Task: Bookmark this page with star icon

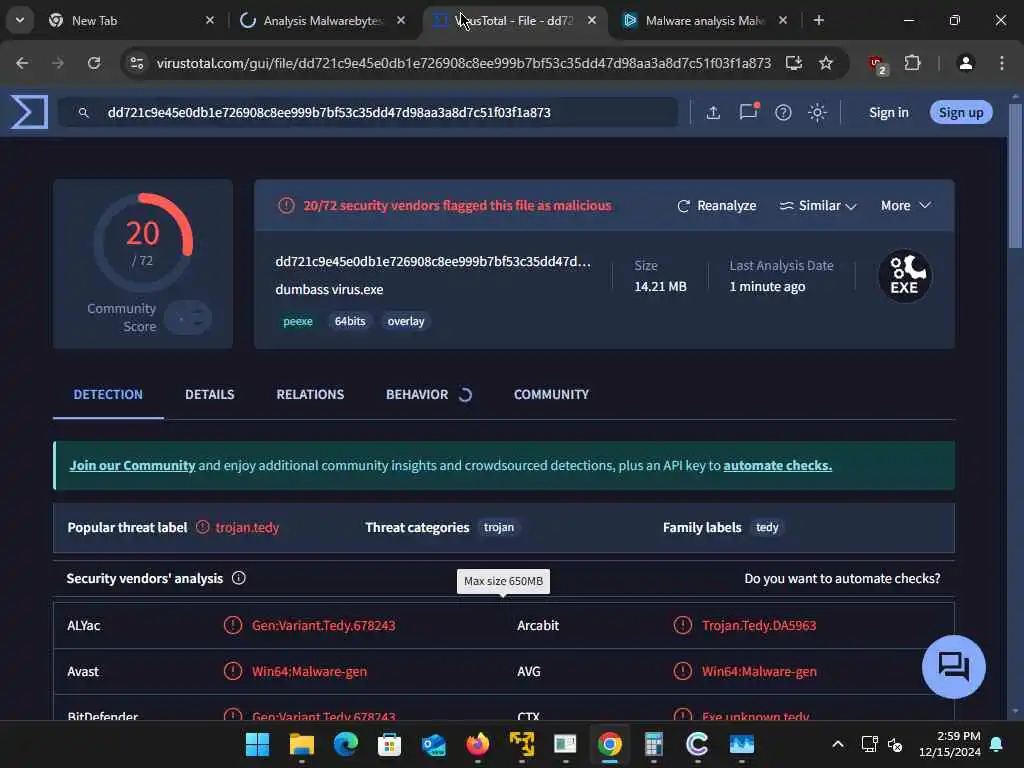Action: point(826,63)
